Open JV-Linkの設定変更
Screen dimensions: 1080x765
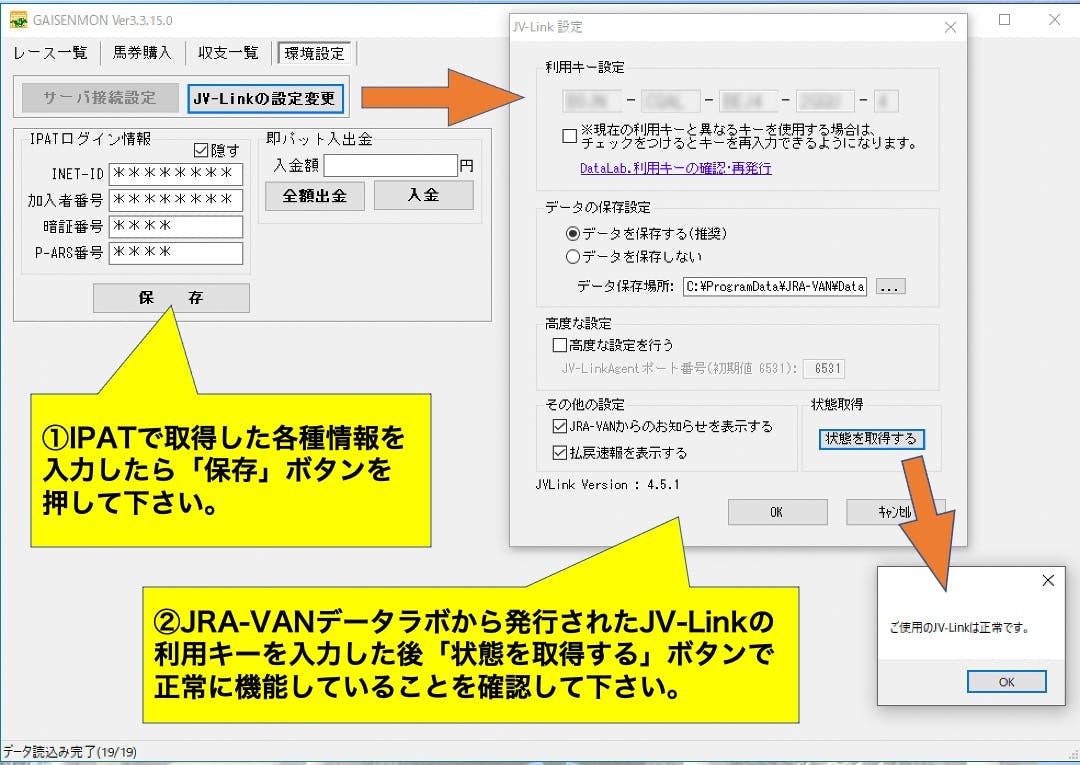point(265,98)
